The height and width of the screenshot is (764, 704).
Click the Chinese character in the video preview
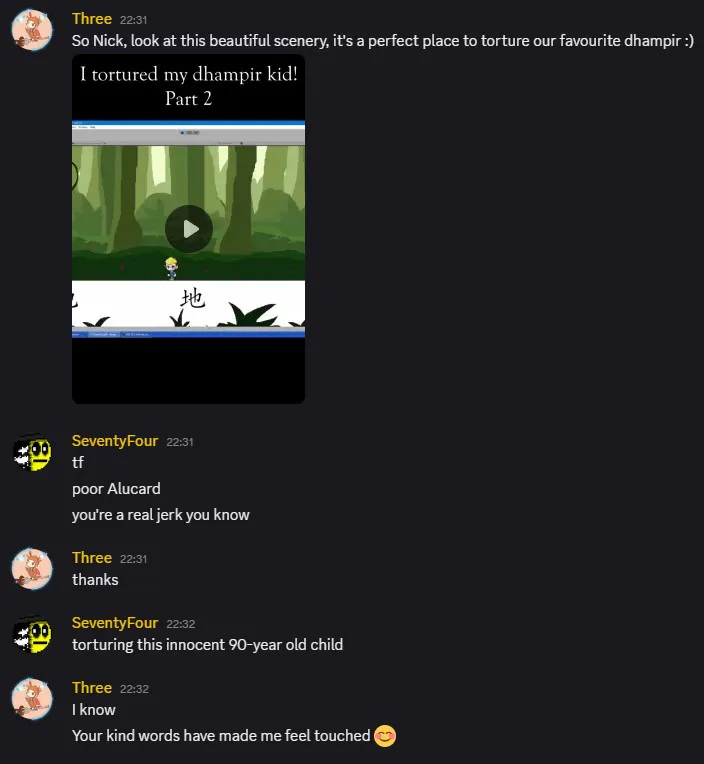(192, 298)
